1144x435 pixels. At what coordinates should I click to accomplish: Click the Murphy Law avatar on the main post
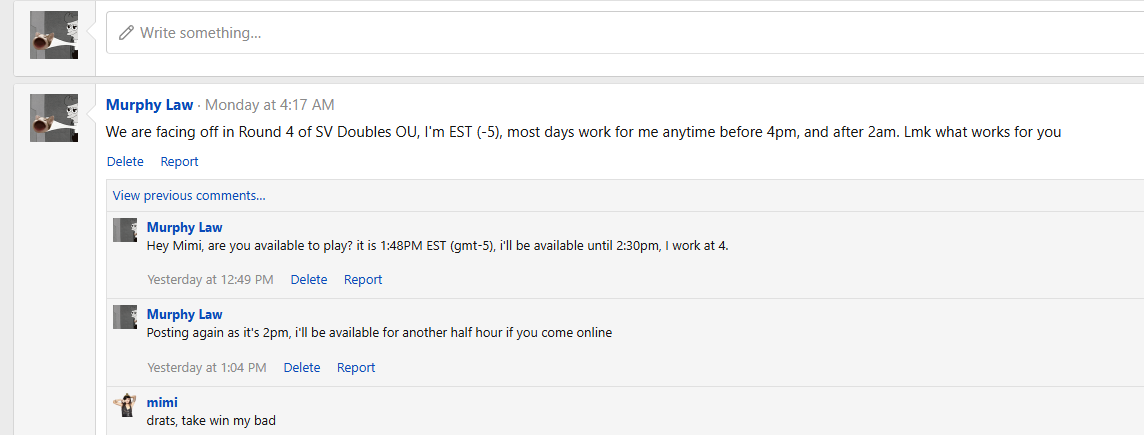pyautogui.click(x=54, y=118)
